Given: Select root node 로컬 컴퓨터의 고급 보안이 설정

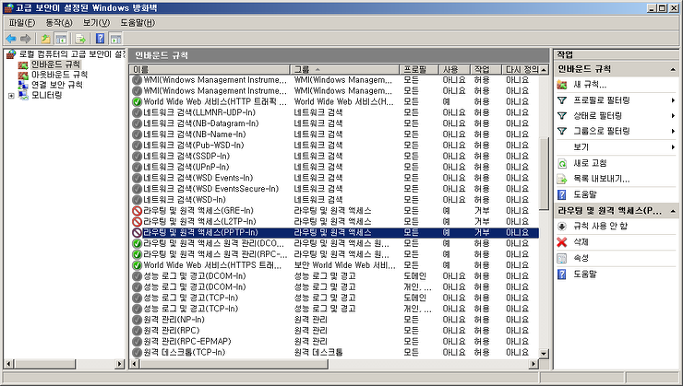Looking at the screenshot, I should tap(72, 54).
